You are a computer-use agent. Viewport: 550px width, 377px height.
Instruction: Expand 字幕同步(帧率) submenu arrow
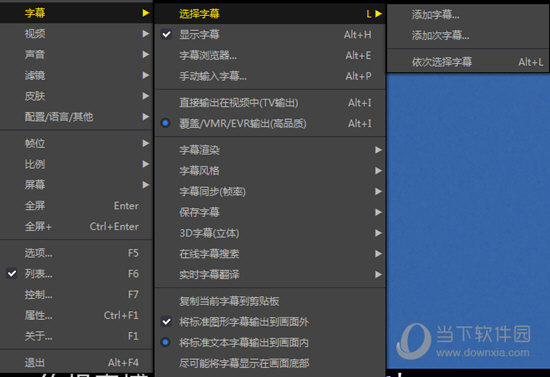[x=378, y=191]
